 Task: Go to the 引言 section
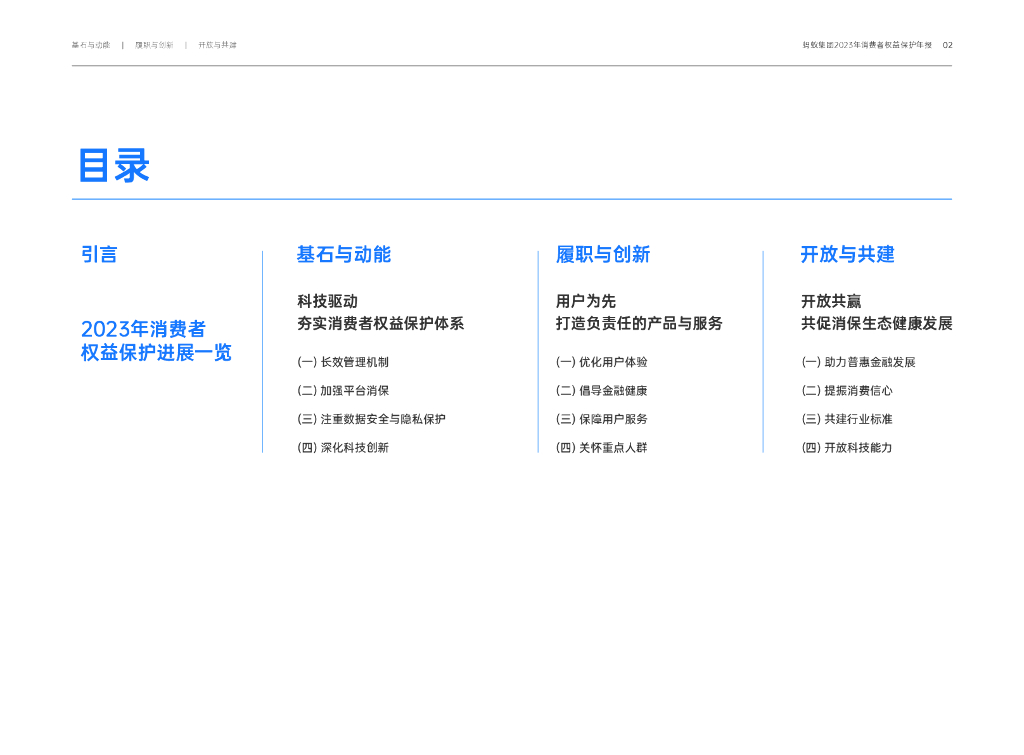(99, 254)
